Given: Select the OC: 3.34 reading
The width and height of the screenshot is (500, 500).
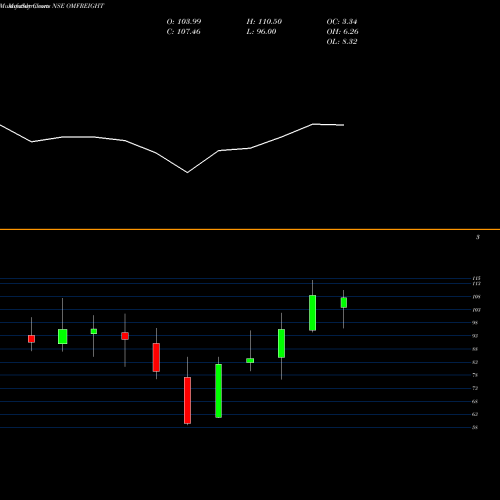Looking at the screenshot, I should 342,22.
